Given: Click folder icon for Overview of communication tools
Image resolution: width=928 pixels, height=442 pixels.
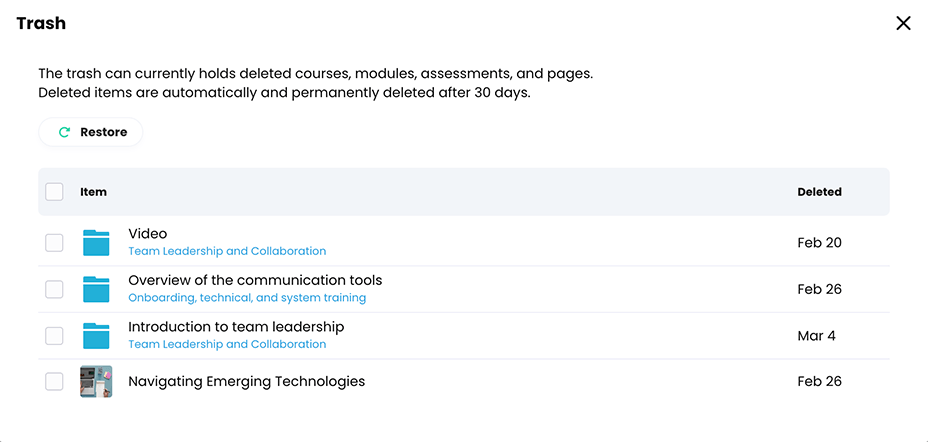Looking at the screenshot, I should coord(96,289).
